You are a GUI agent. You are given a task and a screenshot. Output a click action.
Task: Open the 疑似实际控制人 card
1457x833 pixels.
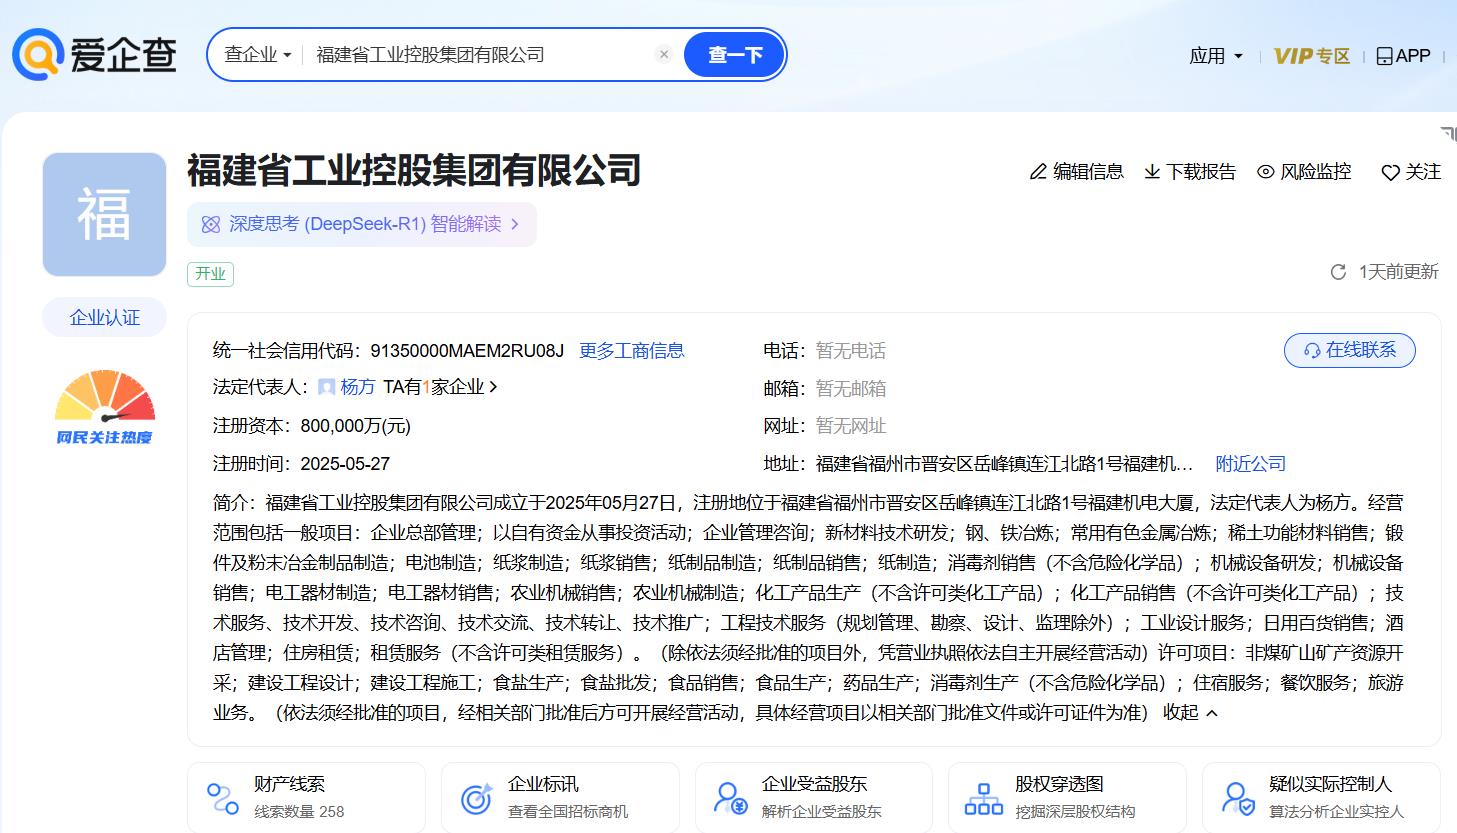click(x=1321, y=797)
